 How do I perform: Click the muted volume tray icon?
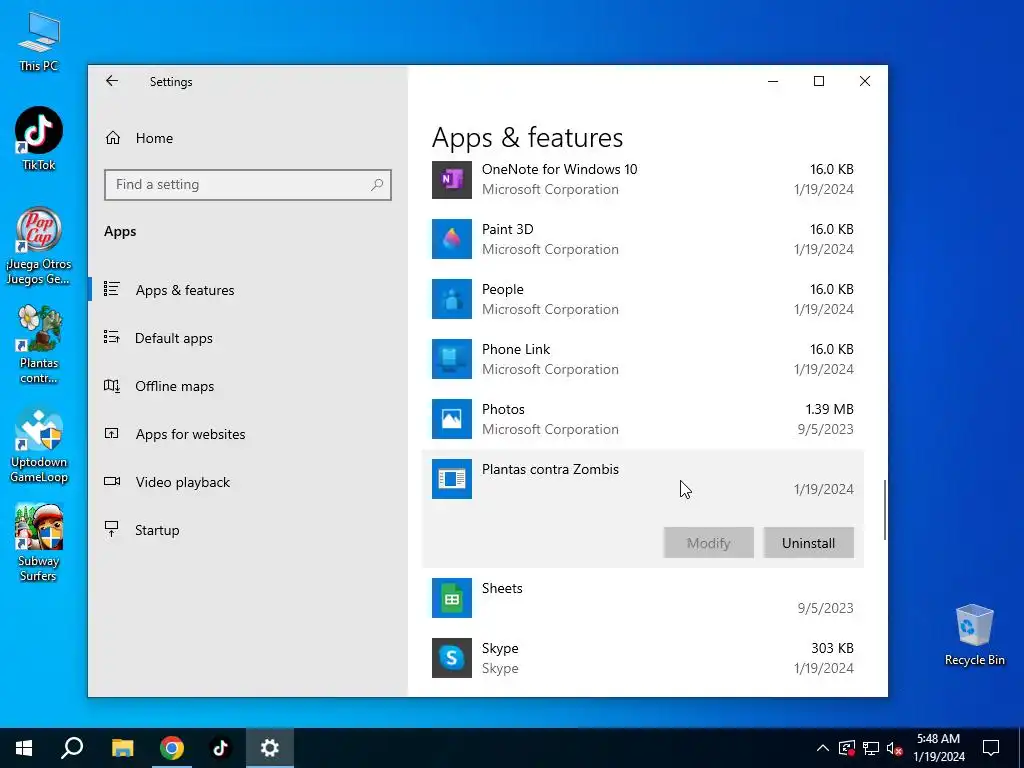(895, 748)
